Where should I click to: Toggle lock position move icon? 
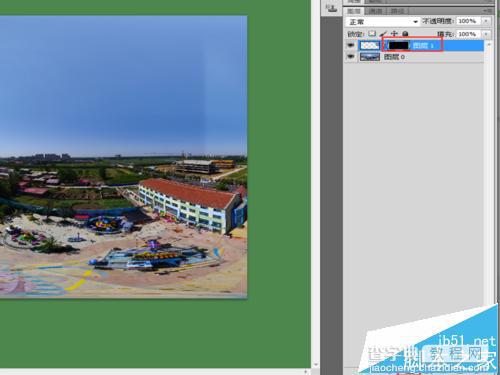pyautogui.click(x=394, y=34)
